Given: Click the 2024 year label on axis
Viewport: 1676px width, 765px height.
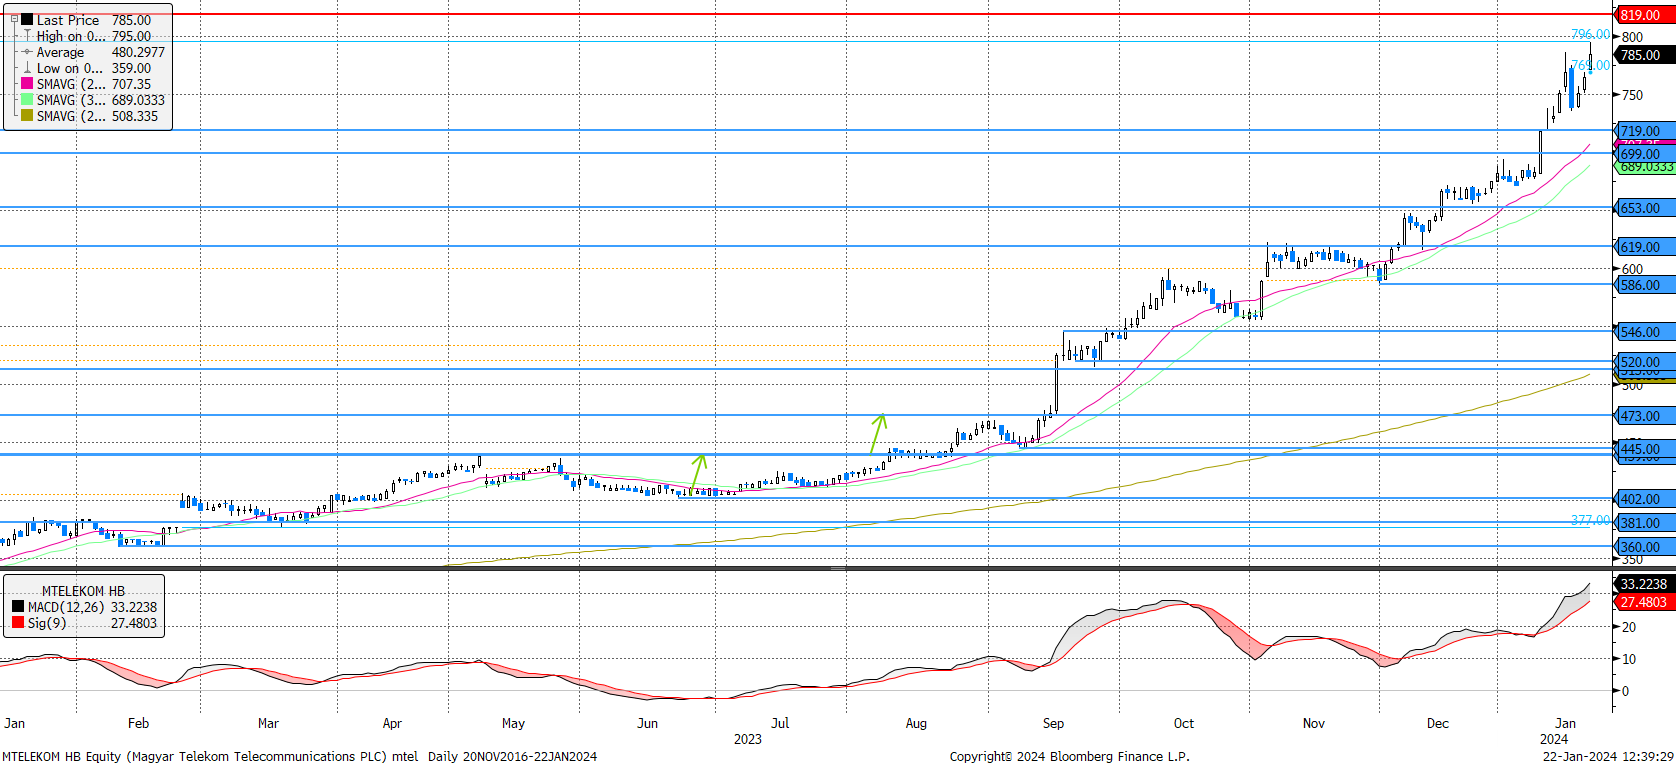Looking at the screenshot, I should click(1554, 739).
